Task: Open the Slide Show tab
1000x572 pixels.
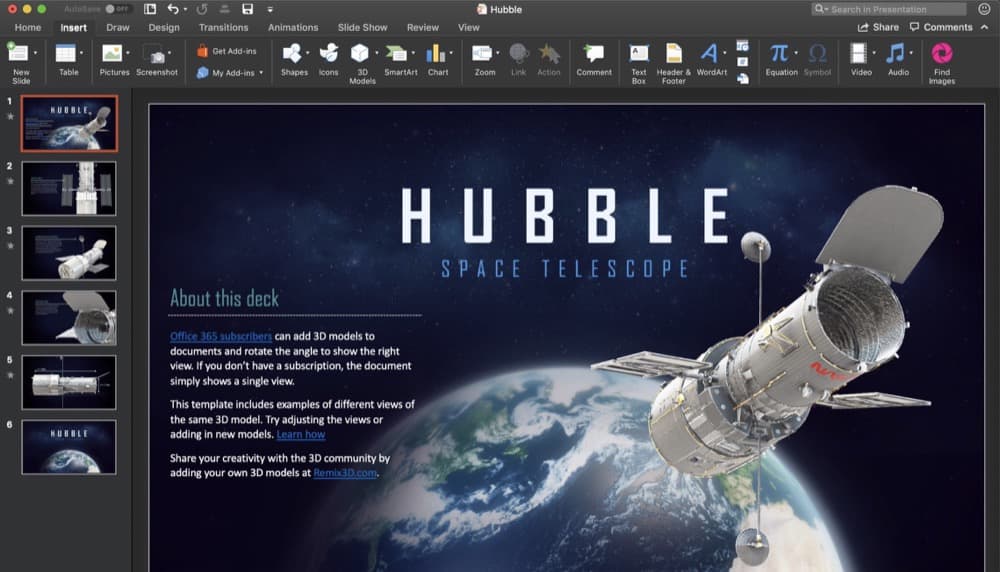Action: (362, 27)
